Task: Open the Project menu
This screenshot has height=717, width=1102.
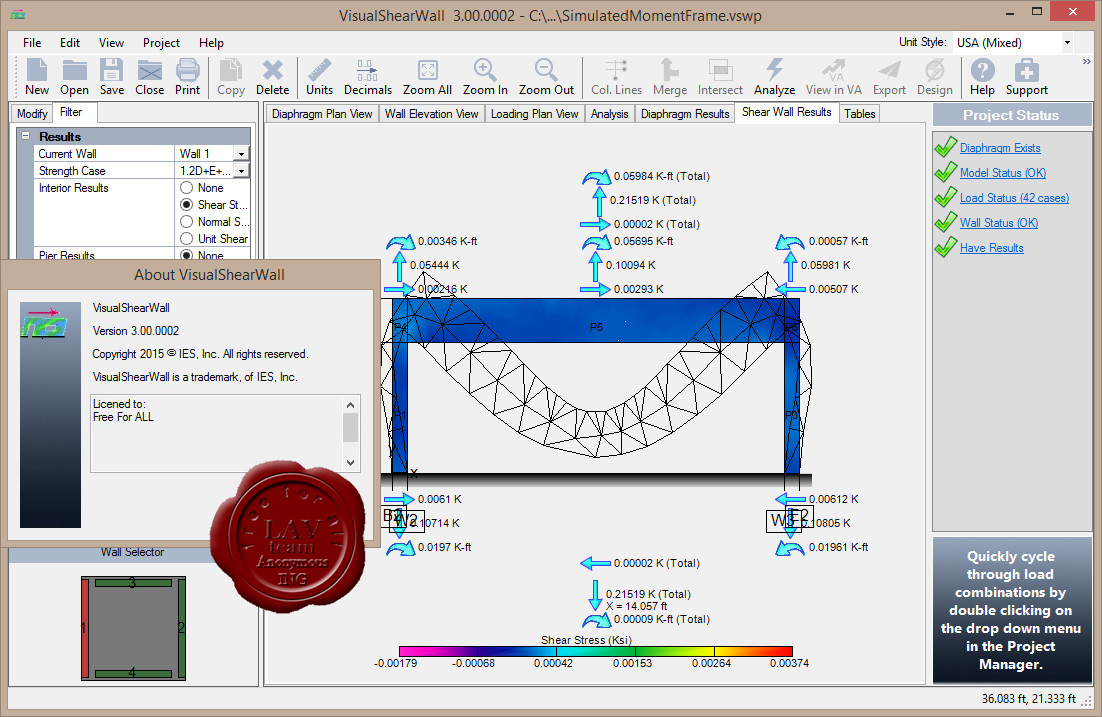Action: pos(161,43)
